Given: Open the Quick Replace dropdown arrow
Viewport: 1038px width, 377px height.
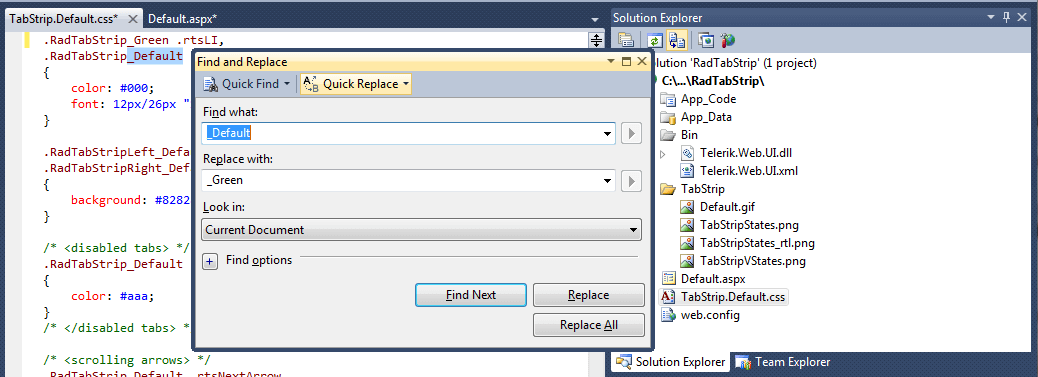Looking at the screenshot, I should tap(405, 84).
